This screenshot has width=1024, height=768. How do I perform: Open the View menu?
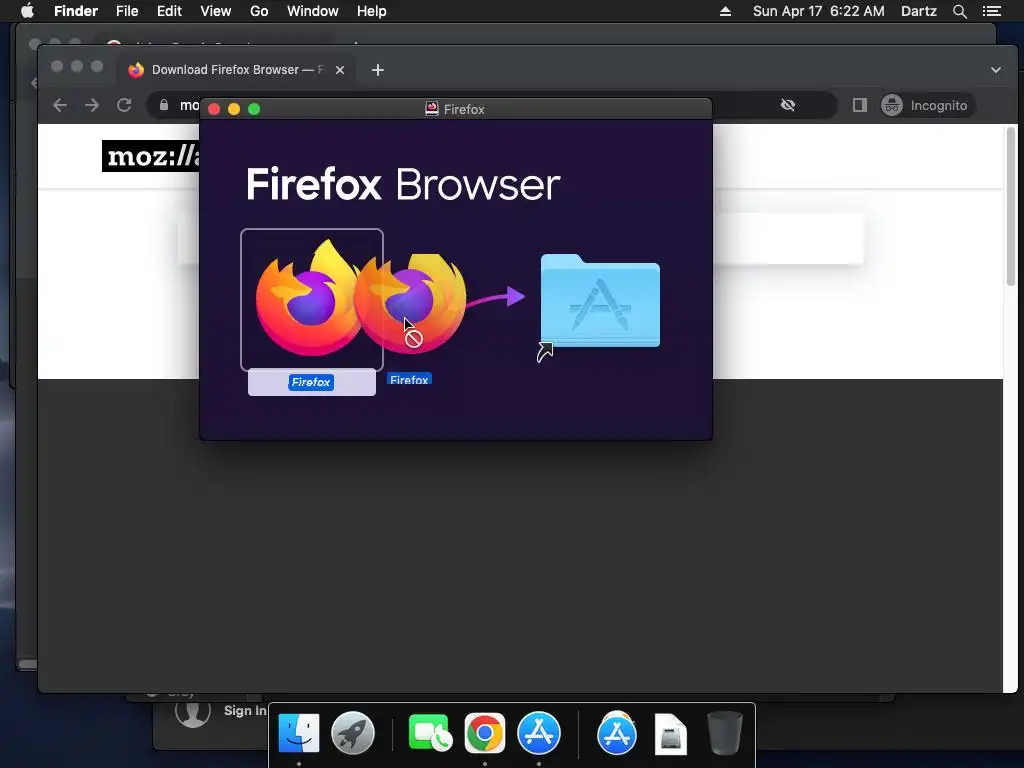click(216, 11)
